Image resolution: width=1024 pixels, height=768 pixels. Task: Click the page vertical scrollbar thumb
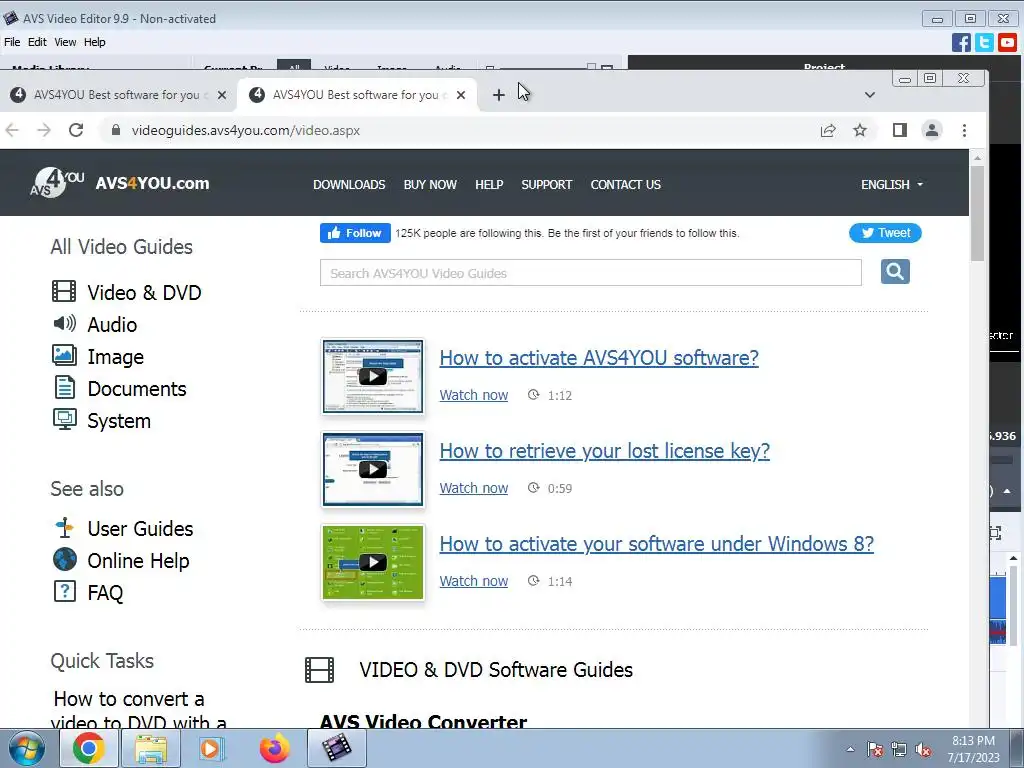pyautogui.click(x=977, y=214)
